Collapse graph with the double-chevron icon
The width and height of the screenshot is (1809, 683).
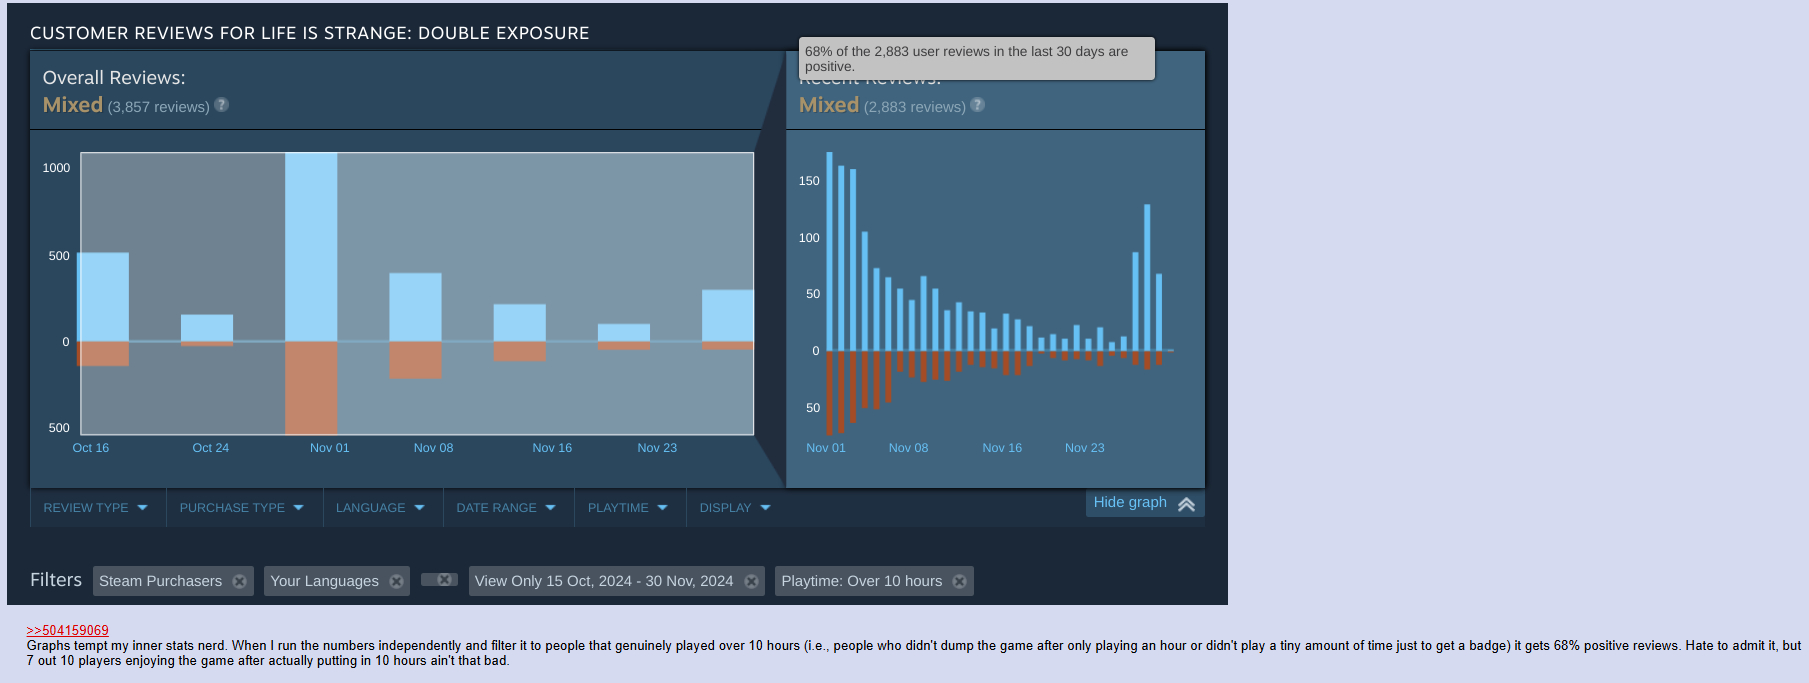click(1187, 504)
